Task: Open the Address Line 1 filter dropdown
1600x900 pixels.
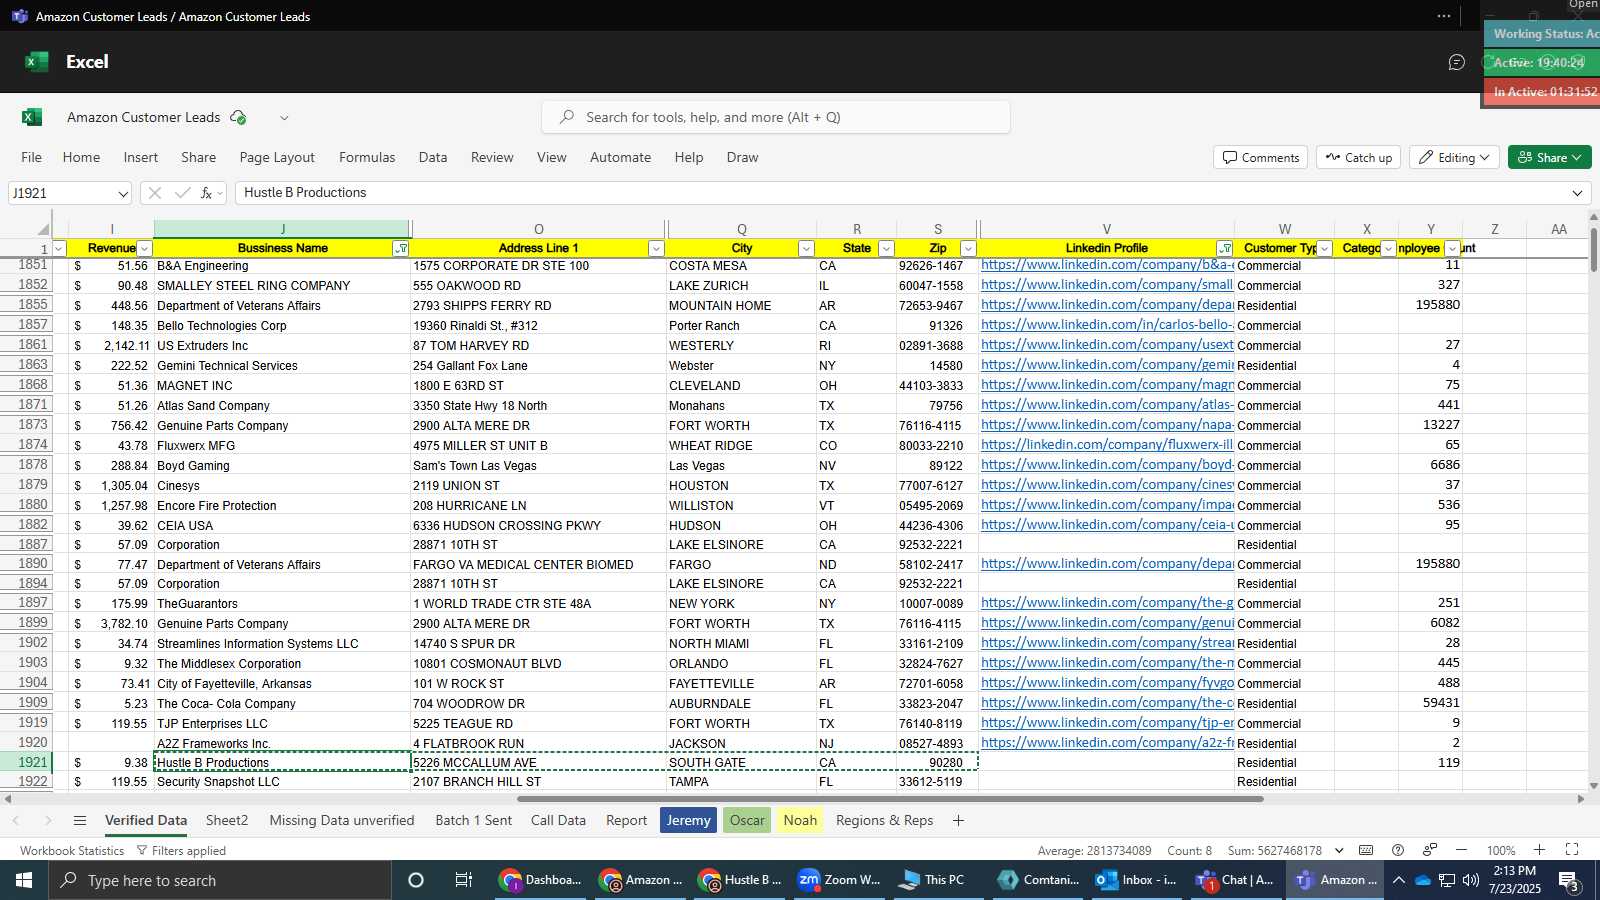Action: coord(656,249)
